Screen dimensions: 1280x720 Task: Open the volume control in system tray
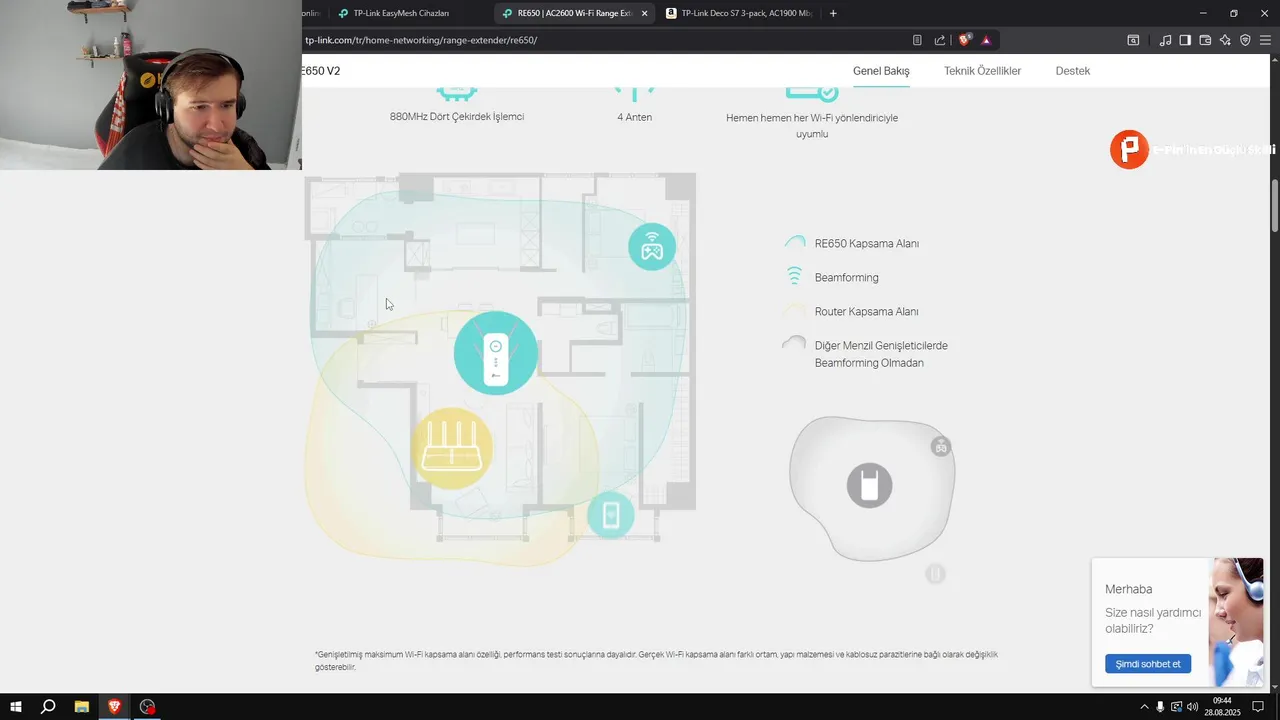[1192, 707]
